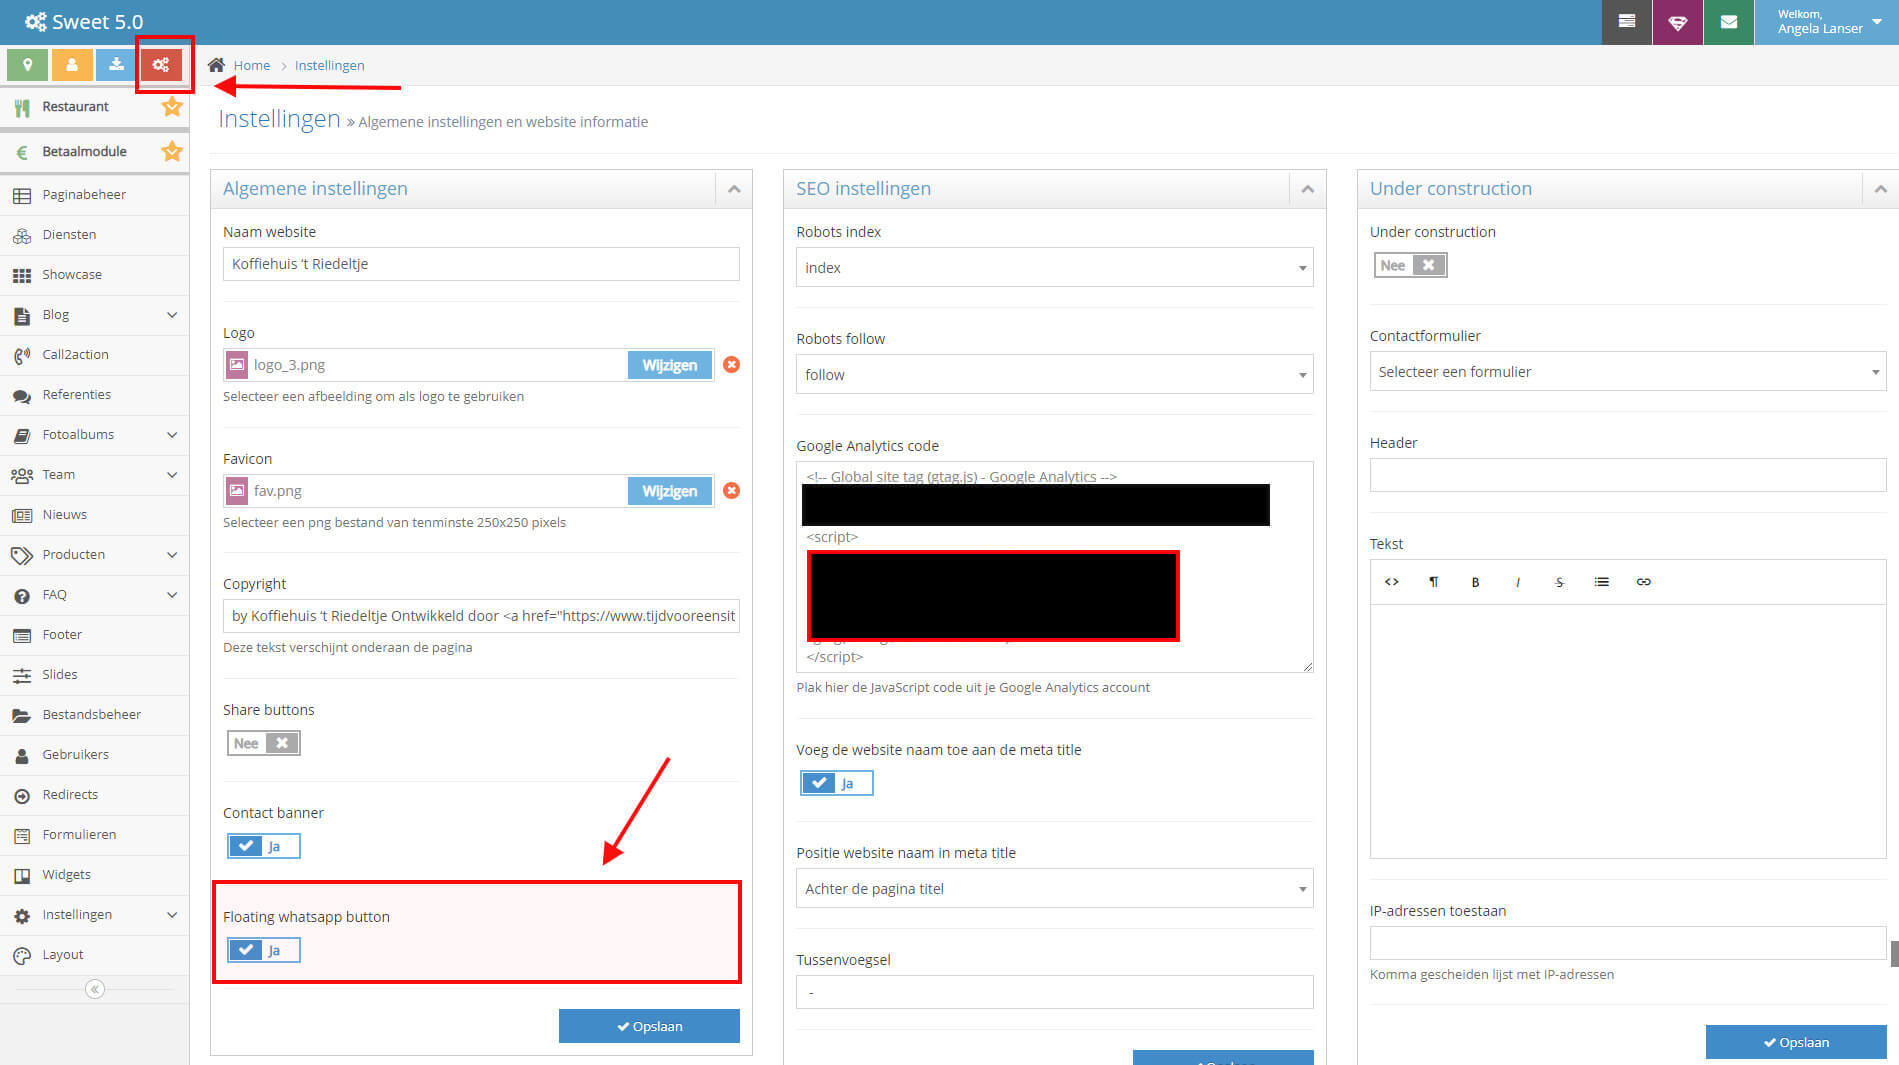Screen dimensions: 1899x1065
Task: Toggle Share buttons switch
Action: coord(263,743)
